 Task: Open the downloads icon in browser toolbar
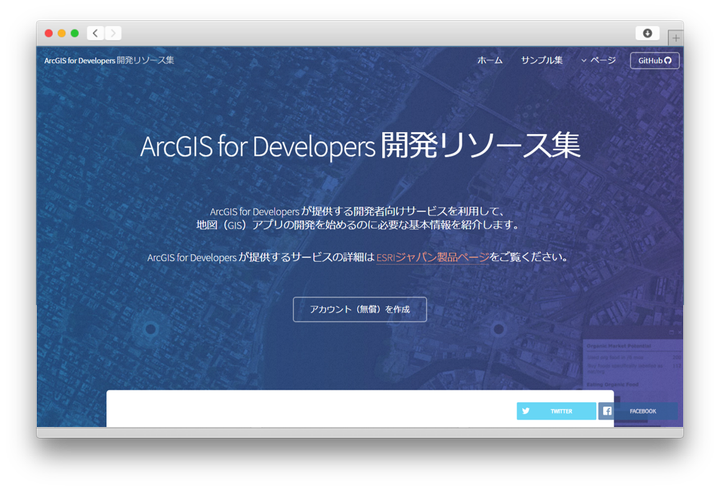coord(647,33)
